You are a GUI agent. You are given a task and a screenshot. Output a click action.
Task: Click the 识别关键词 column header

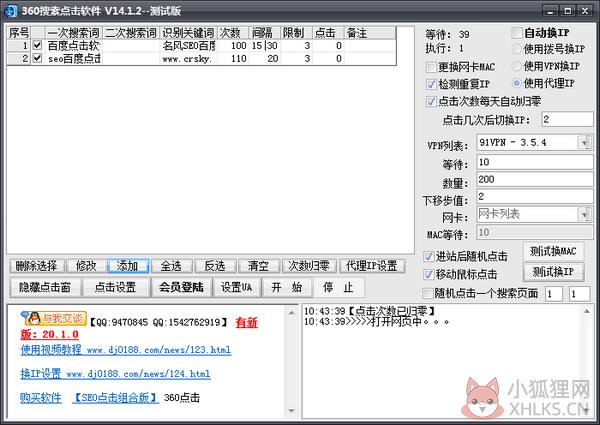tap(188, 33)
